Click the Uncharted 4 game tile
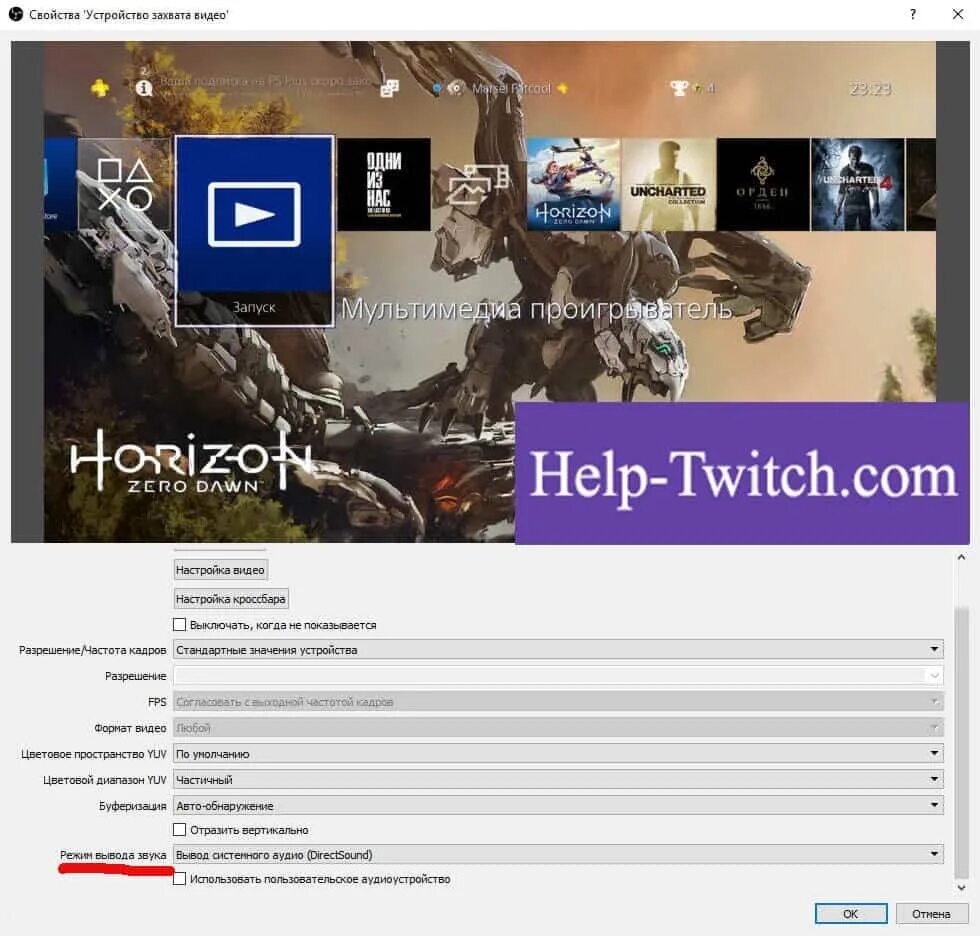This screenshot has height=936, width=980. click(x=858, y=184)
